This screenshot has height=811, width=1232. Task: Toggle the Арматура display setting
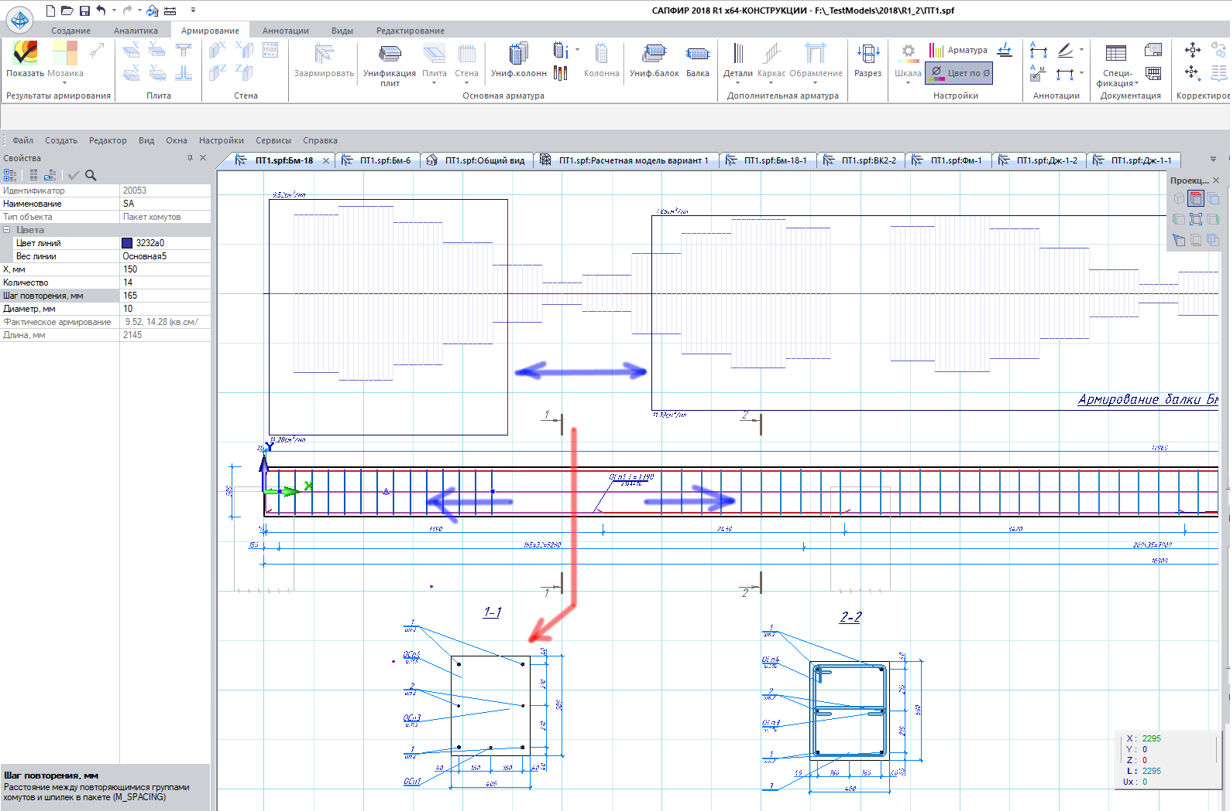tap(958, 50)
